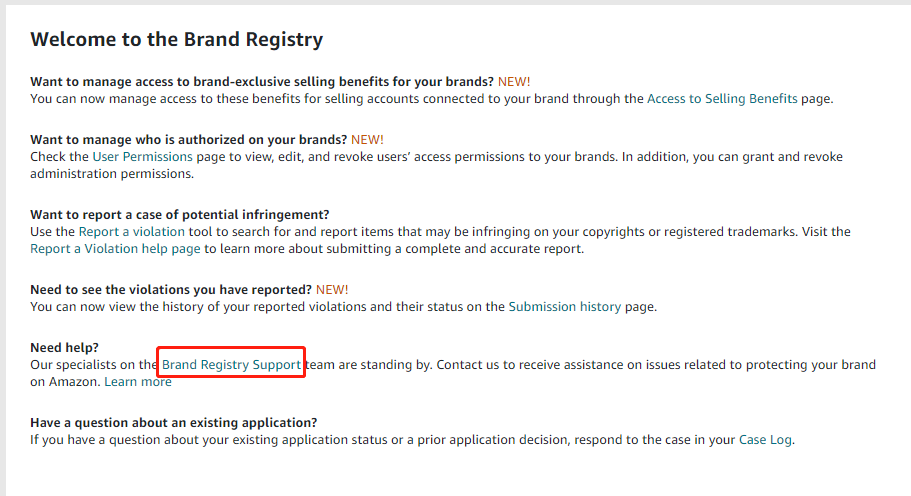
Task: Contact Brand Registry Support via highlighted link
Action: coord(231,365)
